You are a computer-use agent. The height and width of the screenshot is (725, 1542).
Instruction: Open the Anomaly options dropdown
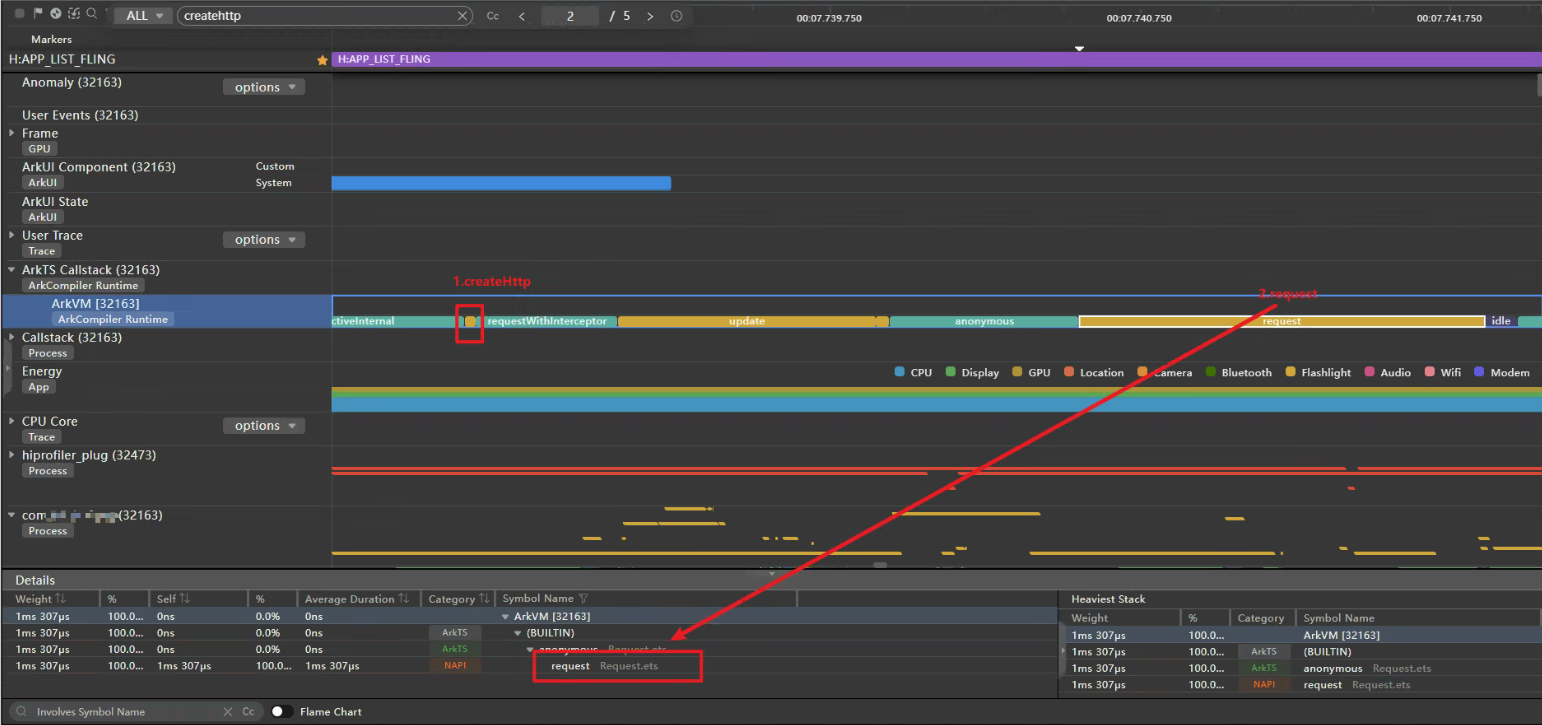264,87
